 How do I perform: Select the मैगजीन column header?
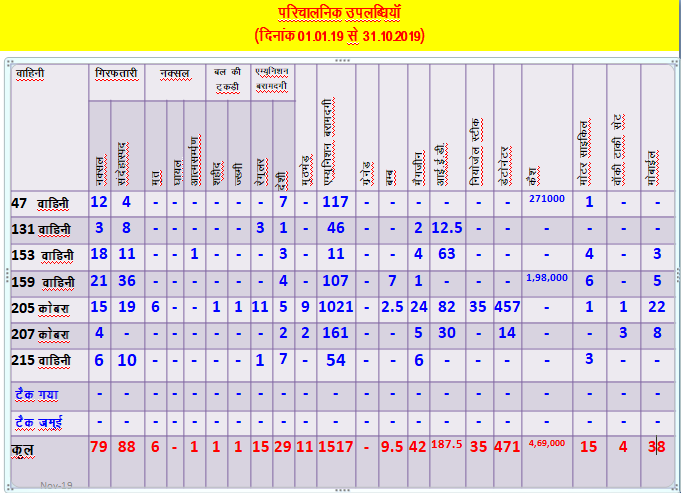tap(419, 169)
